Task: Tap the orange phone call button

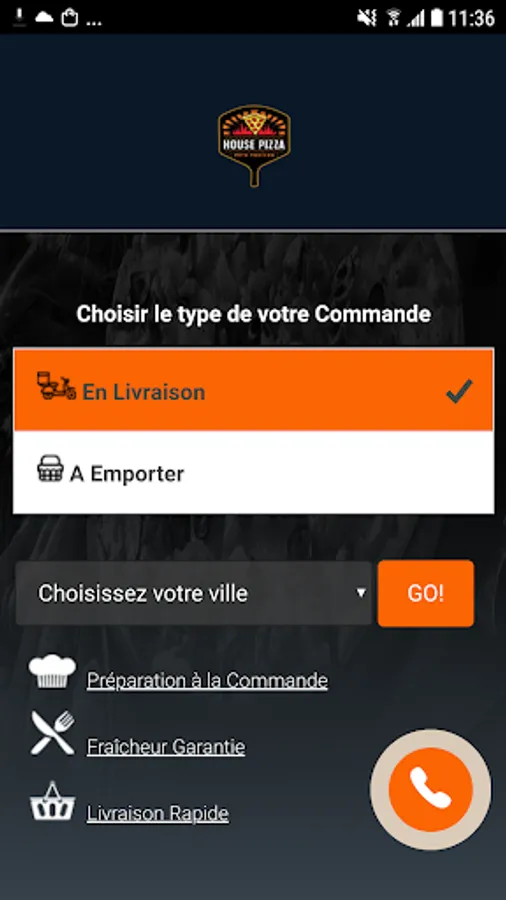Action: click(x=430, y=789)
